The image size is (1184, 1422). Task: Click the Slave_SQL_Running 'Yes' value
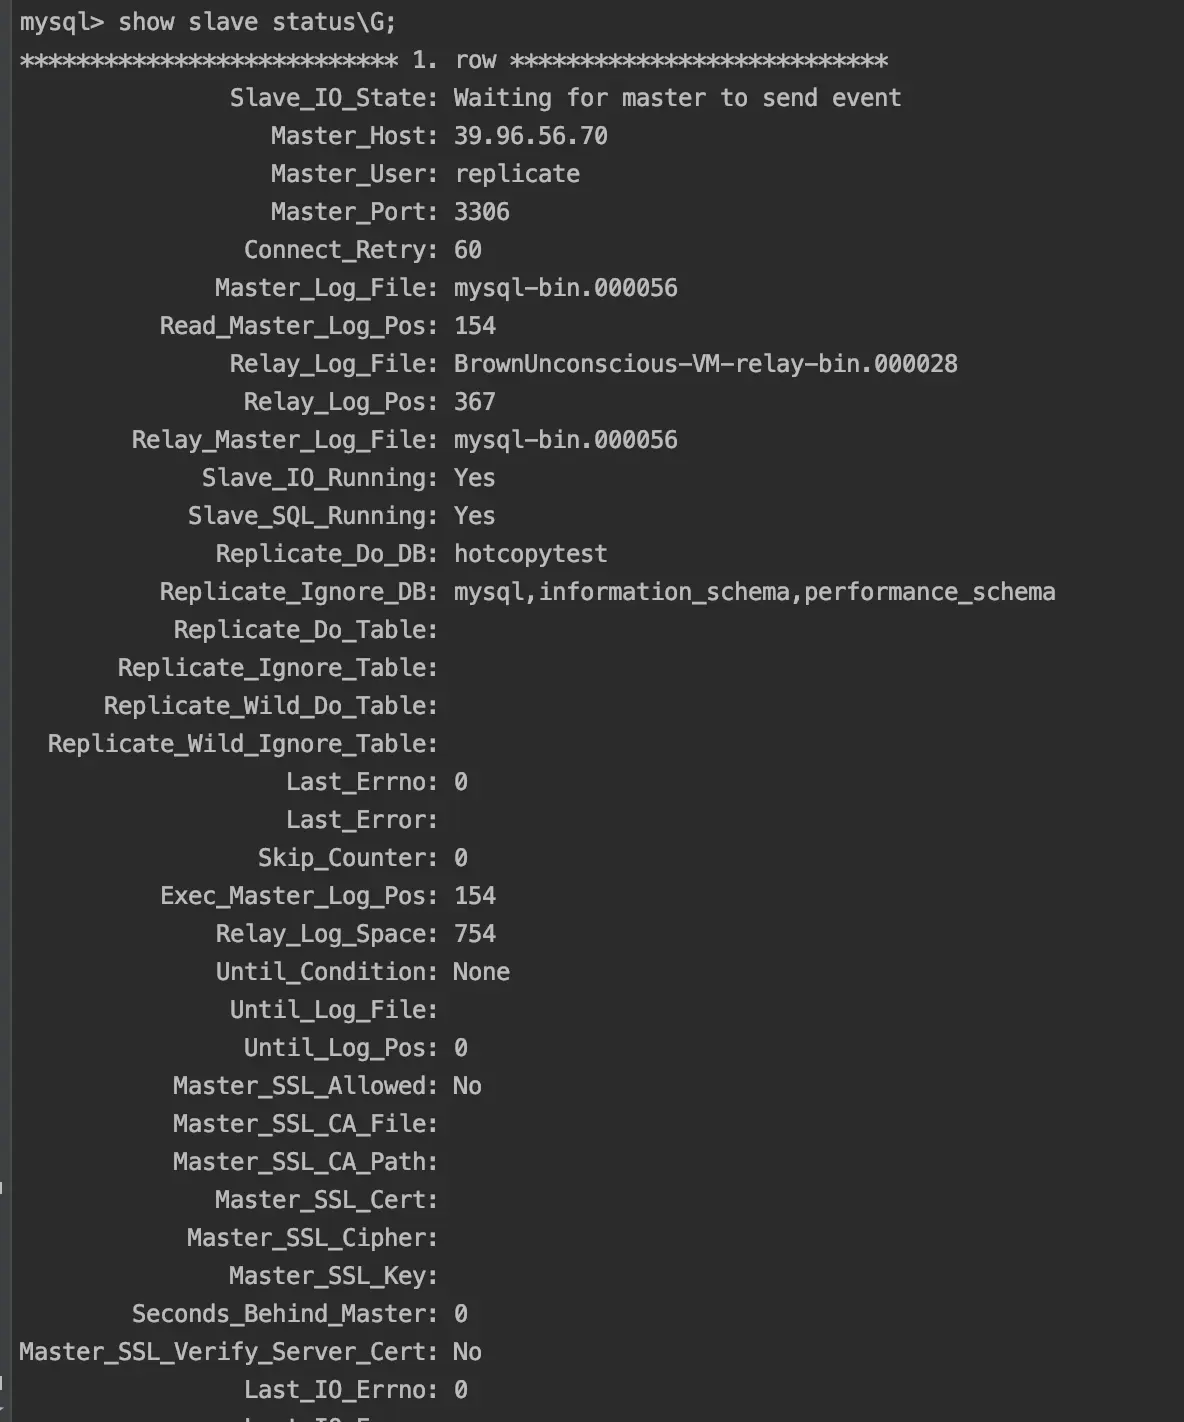point(474,516)
